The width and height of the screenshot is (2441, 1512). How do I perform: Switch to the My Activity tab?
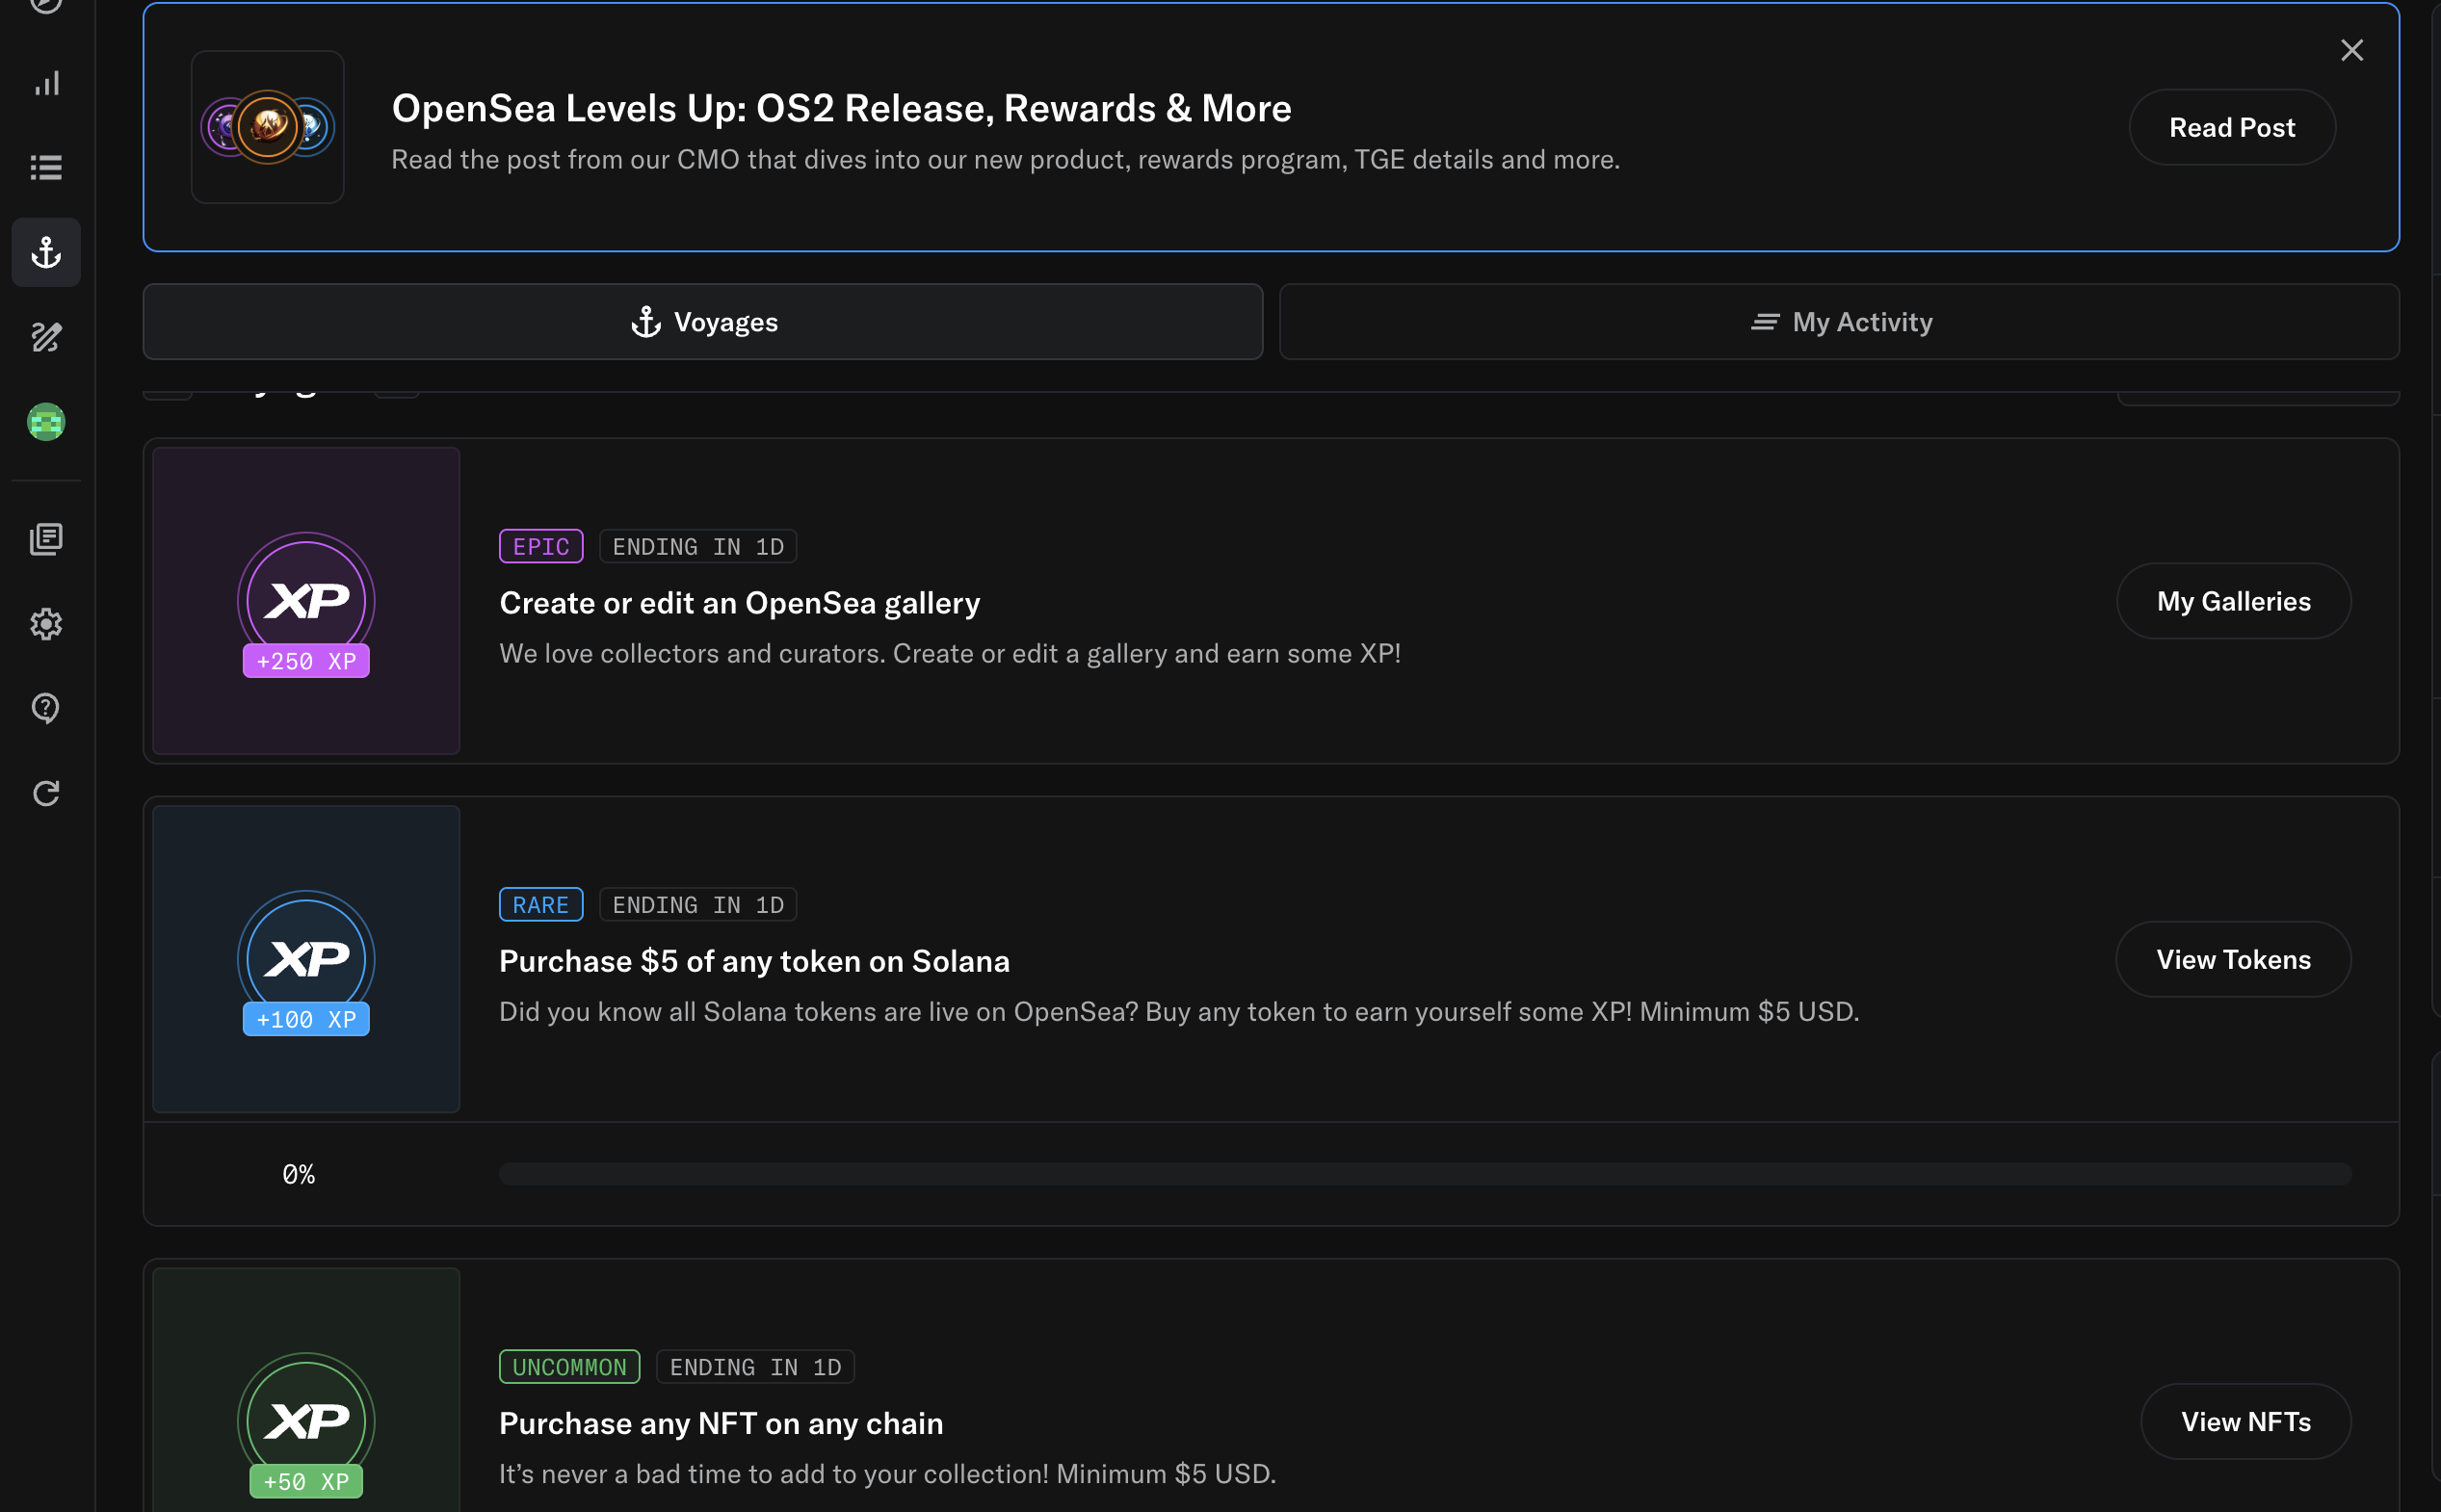(1839, 322)
